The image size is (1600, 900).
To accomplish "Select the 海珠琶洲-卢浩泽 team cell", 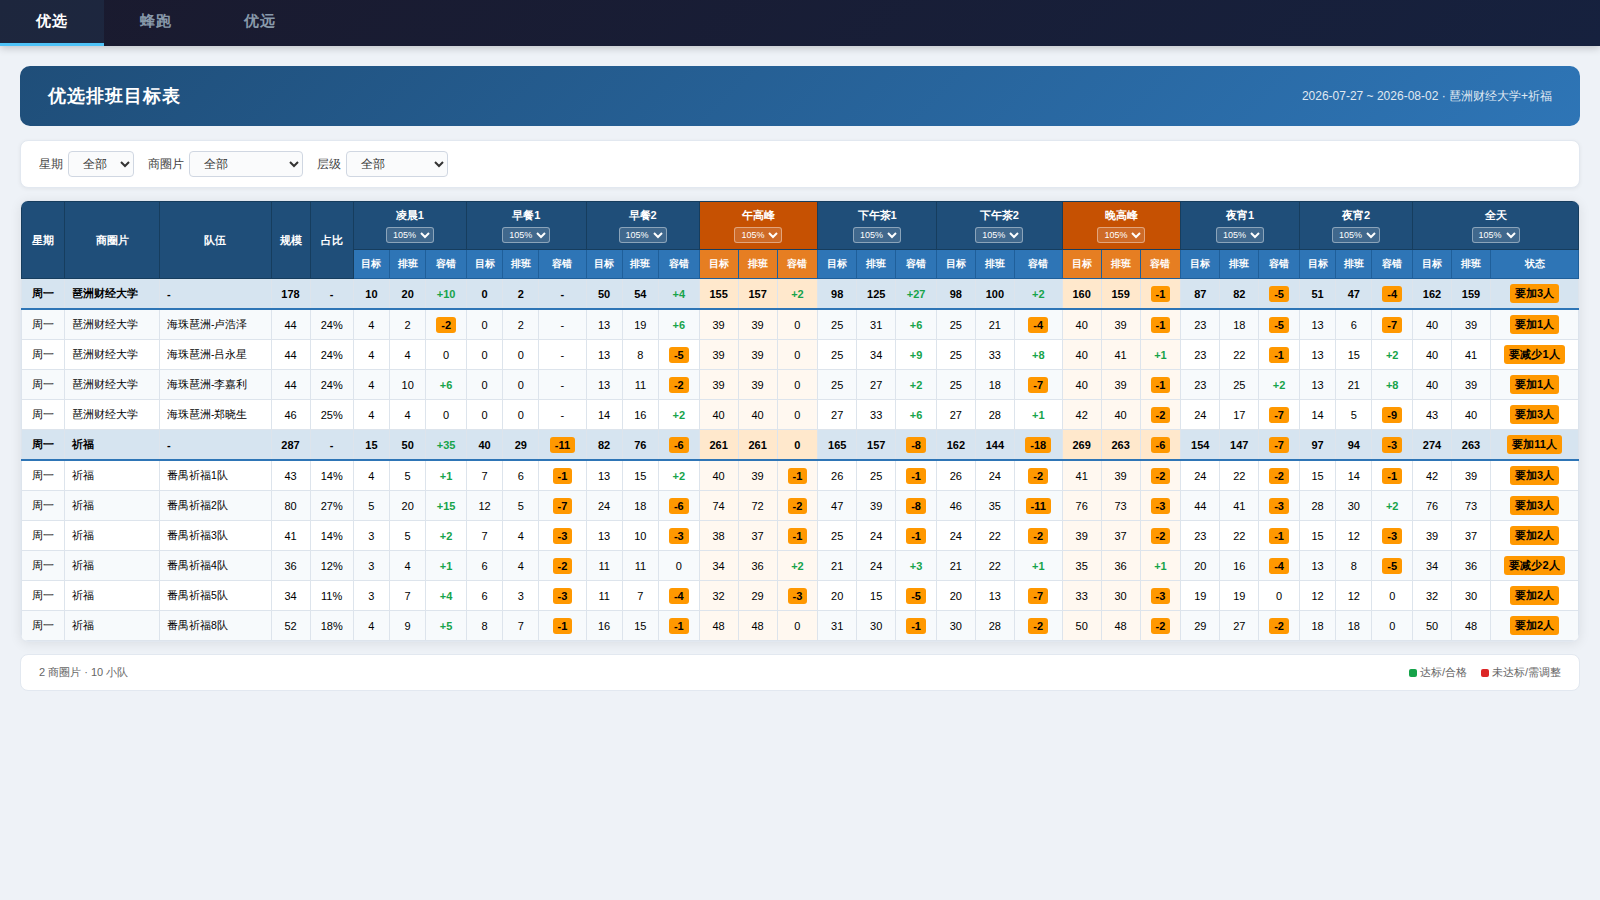I will 215,325.
